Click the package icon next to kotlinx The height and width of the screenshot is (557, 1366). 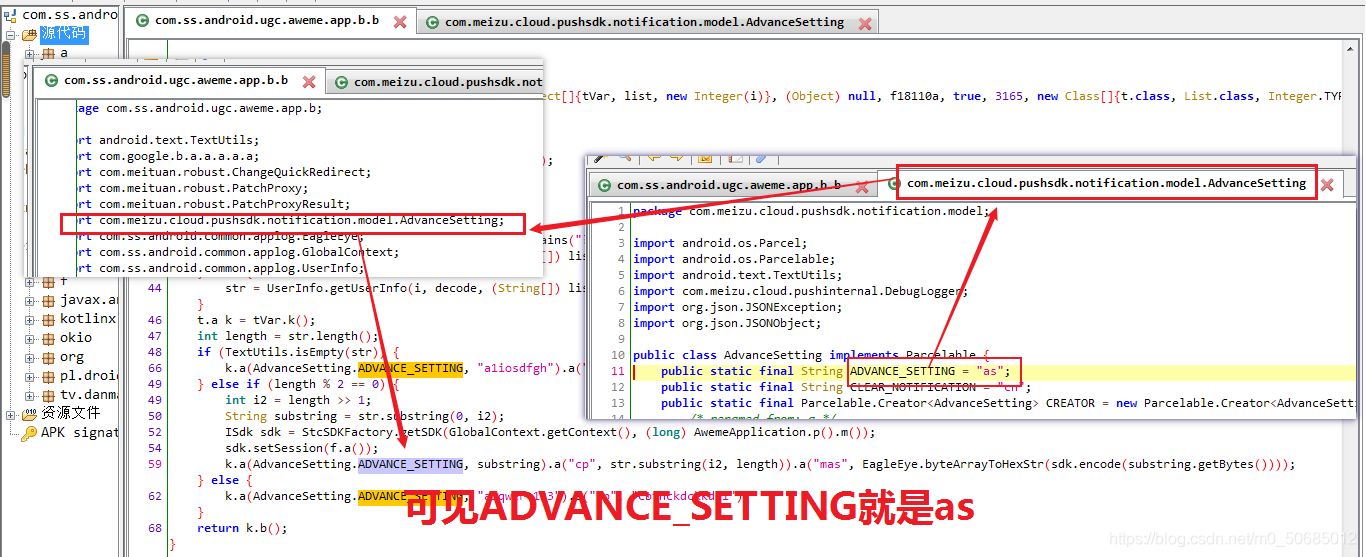click(47, 319)
